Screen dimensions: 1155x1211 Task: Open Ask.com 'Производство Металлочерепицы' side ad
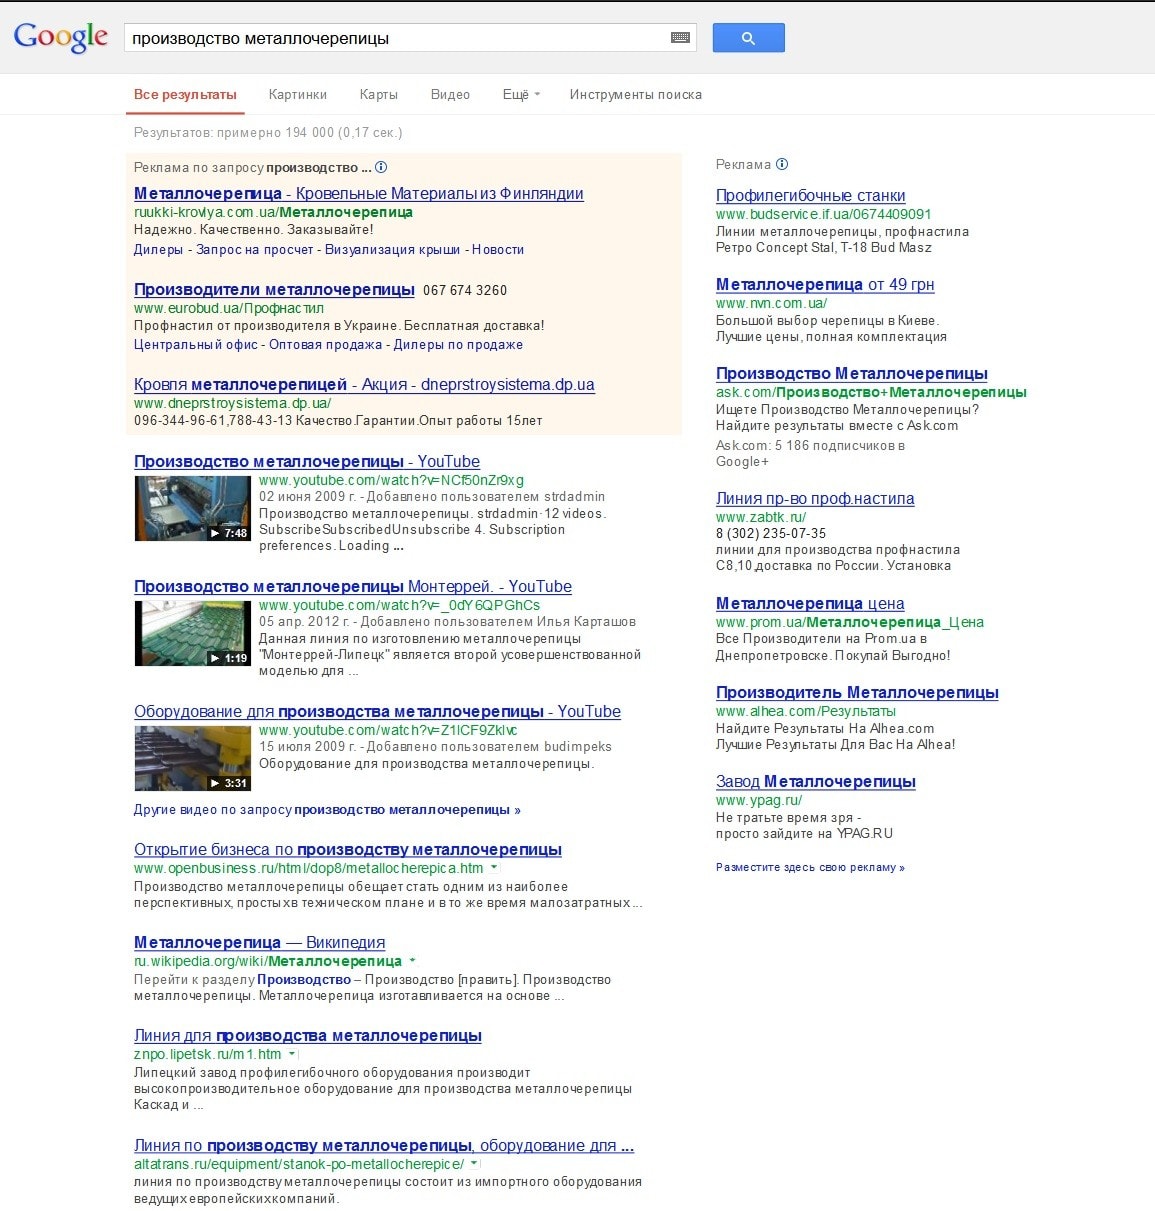(x=852, y=373)
